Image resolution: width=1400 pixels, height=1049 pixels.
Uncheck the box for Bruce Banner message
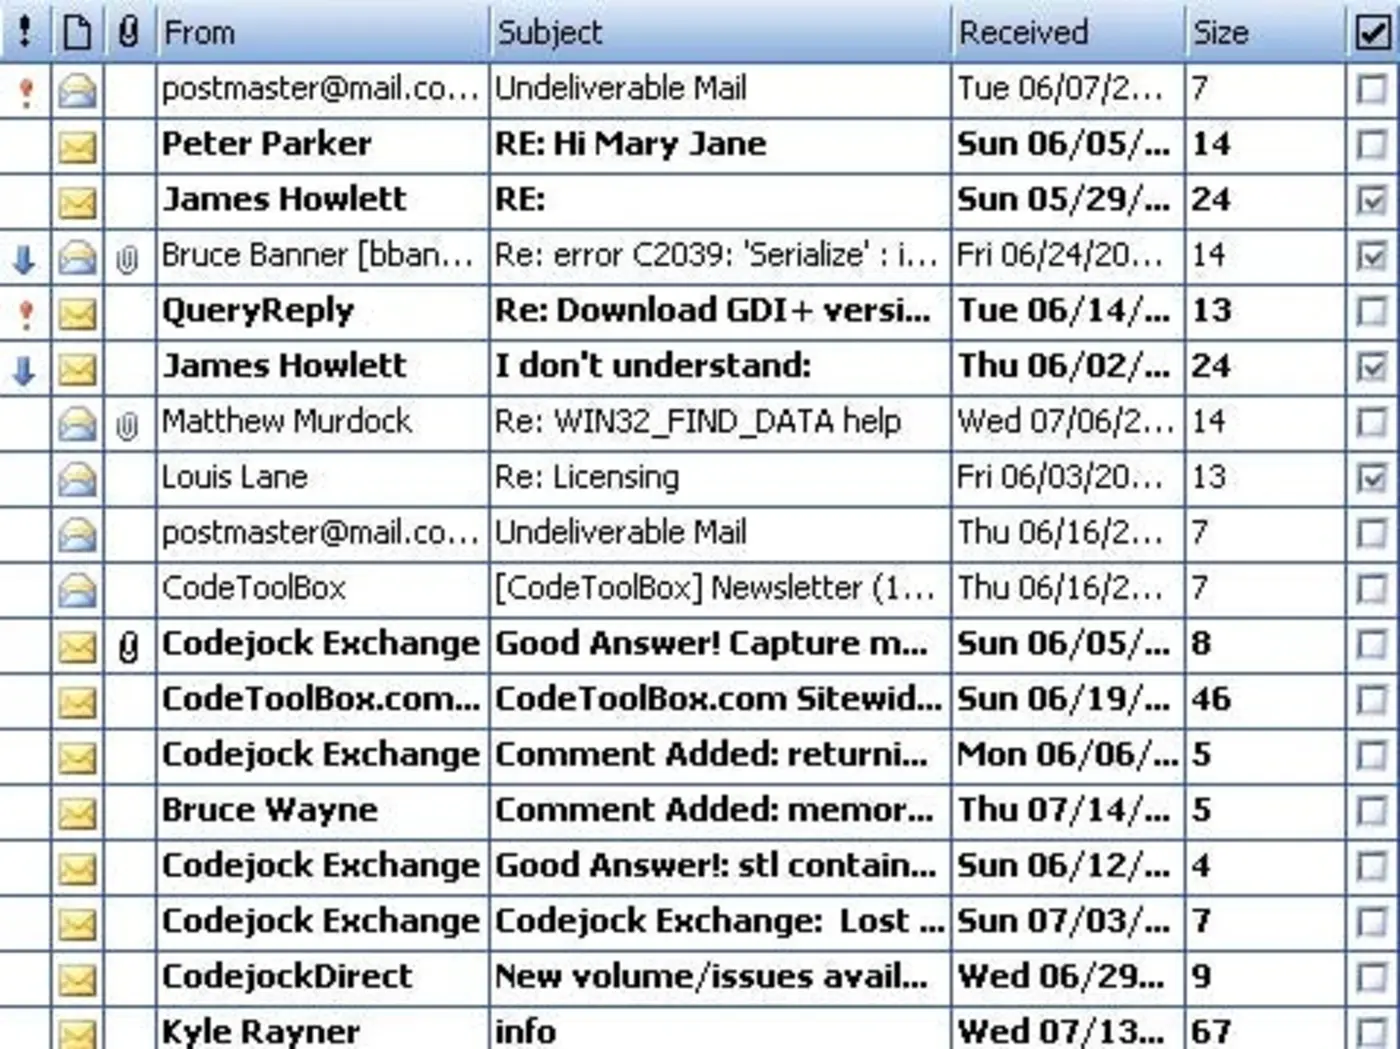click(1372, 257)
